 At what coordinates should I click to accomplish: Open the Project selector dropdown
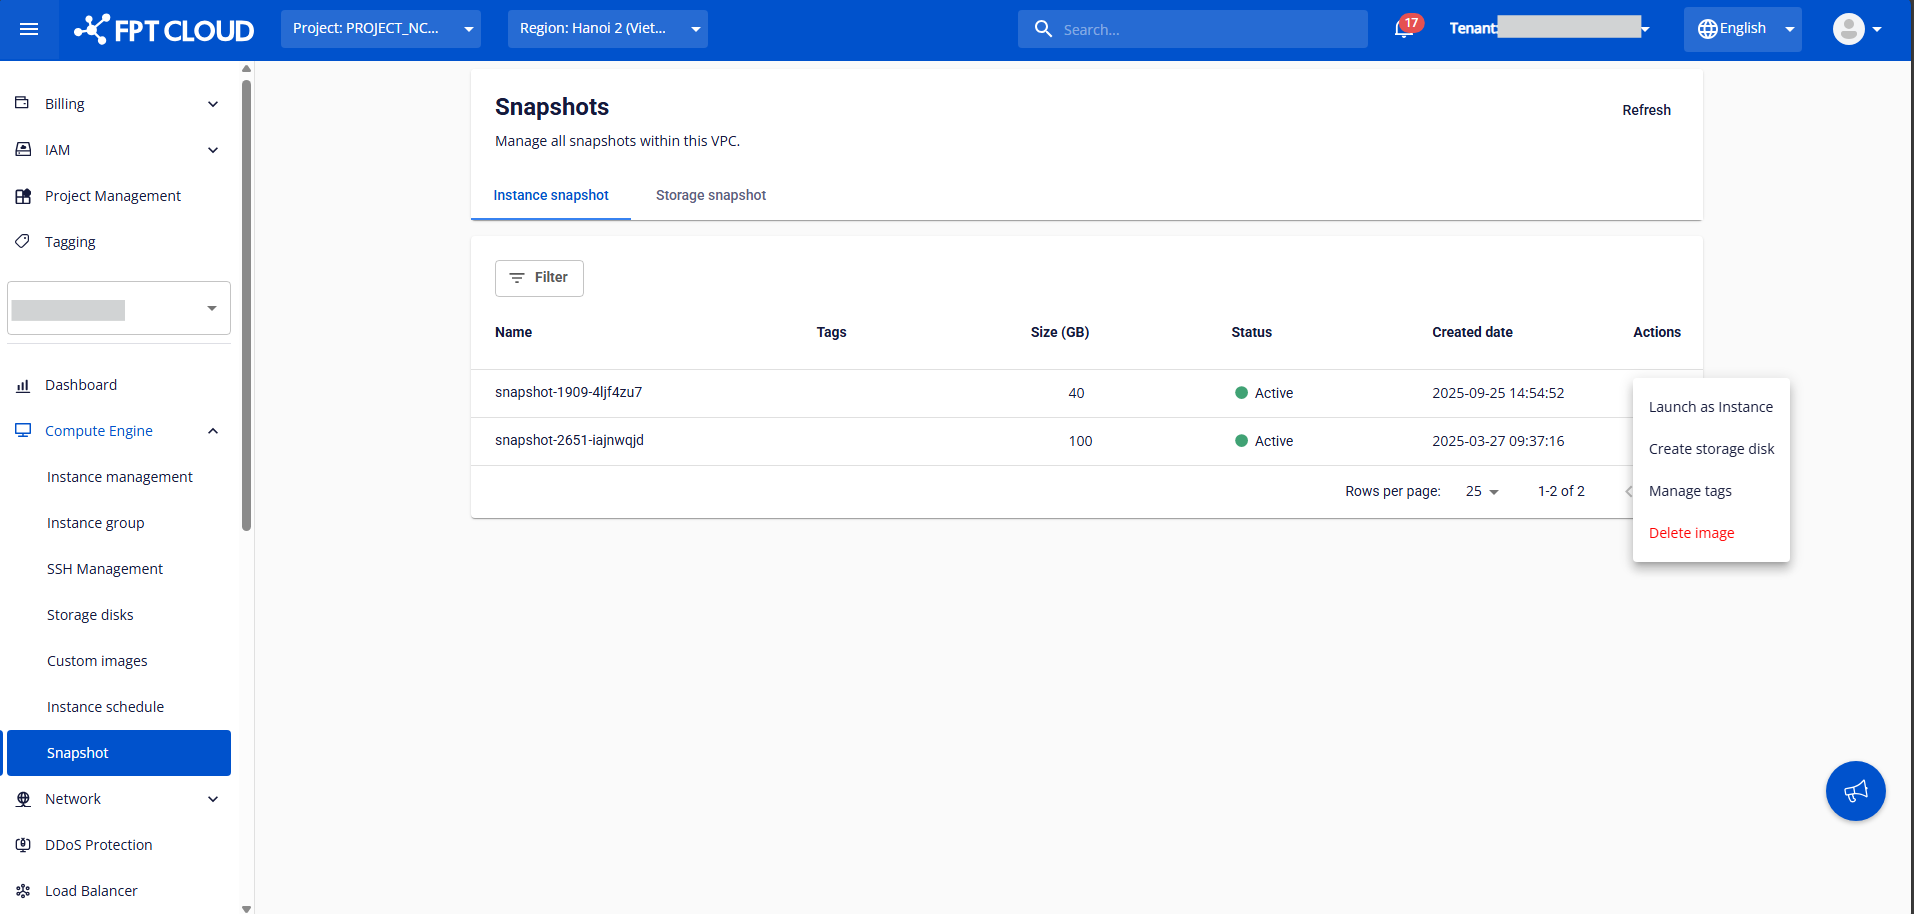380,29
